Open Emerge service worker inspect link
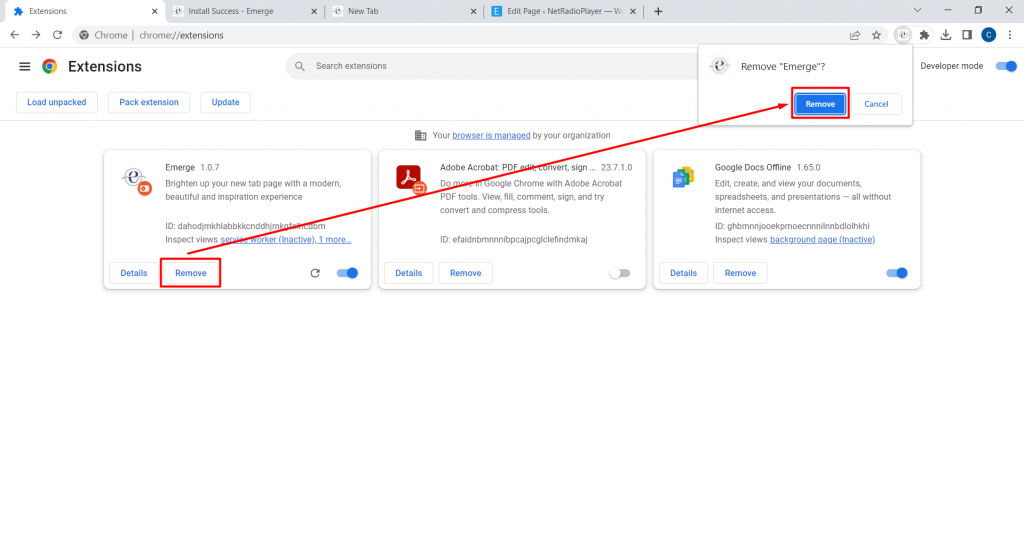This screenshot has height=549, width=1024. (x=285, y=240)
